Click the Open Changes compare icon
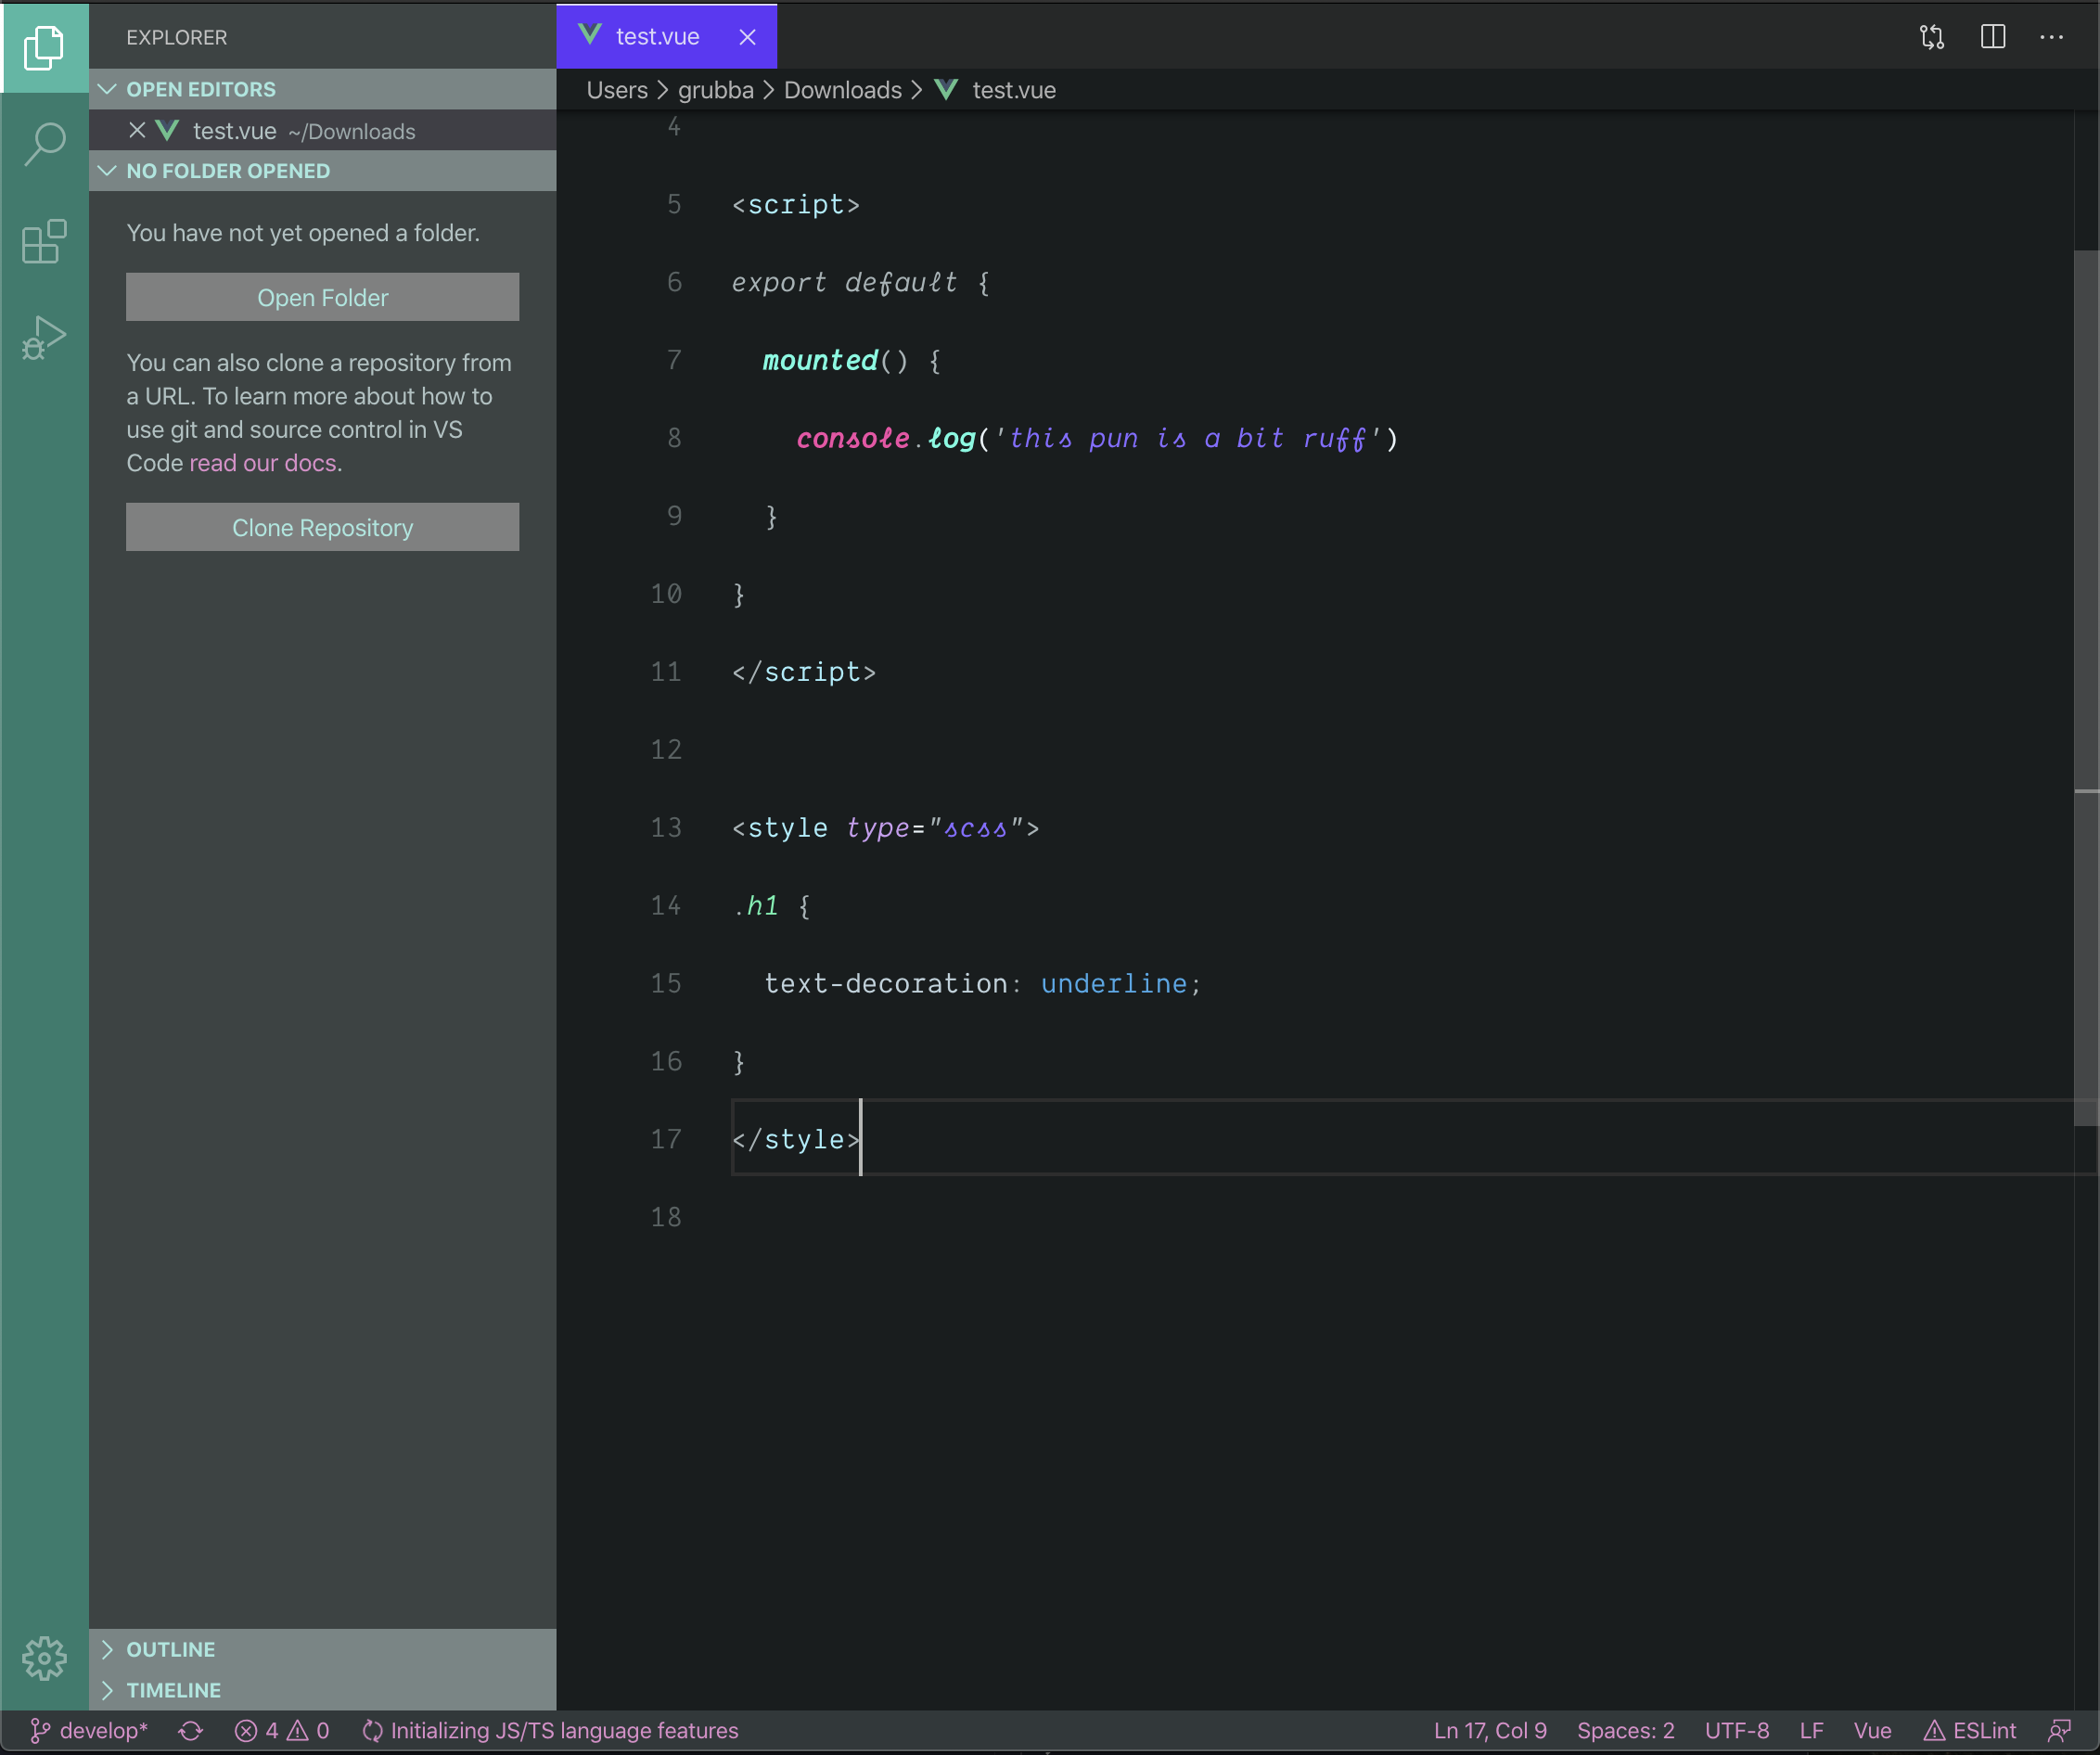The height and width of the screenshot is (1755, 2100). (x=1932, y=37)
